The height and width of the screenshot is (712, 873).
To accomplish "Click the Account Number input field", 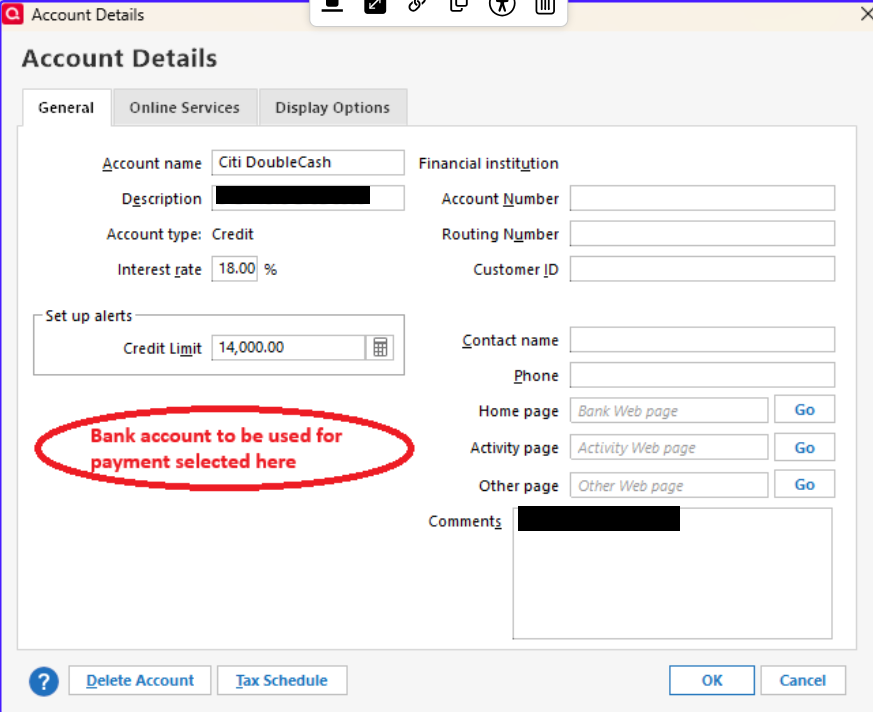I will click(702, 198).
